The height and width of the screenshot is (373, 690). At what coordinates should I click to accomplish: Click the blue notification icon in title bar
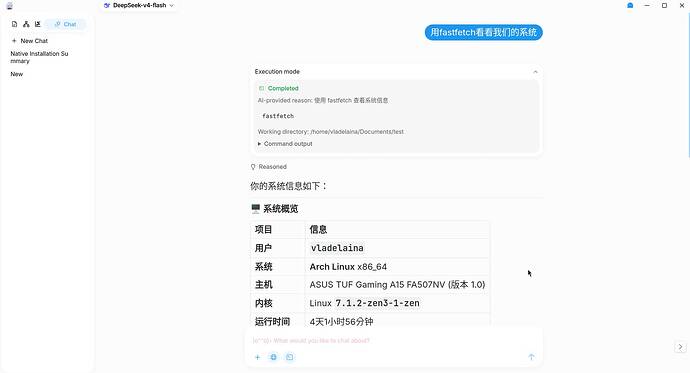click(x=630, y=5)
